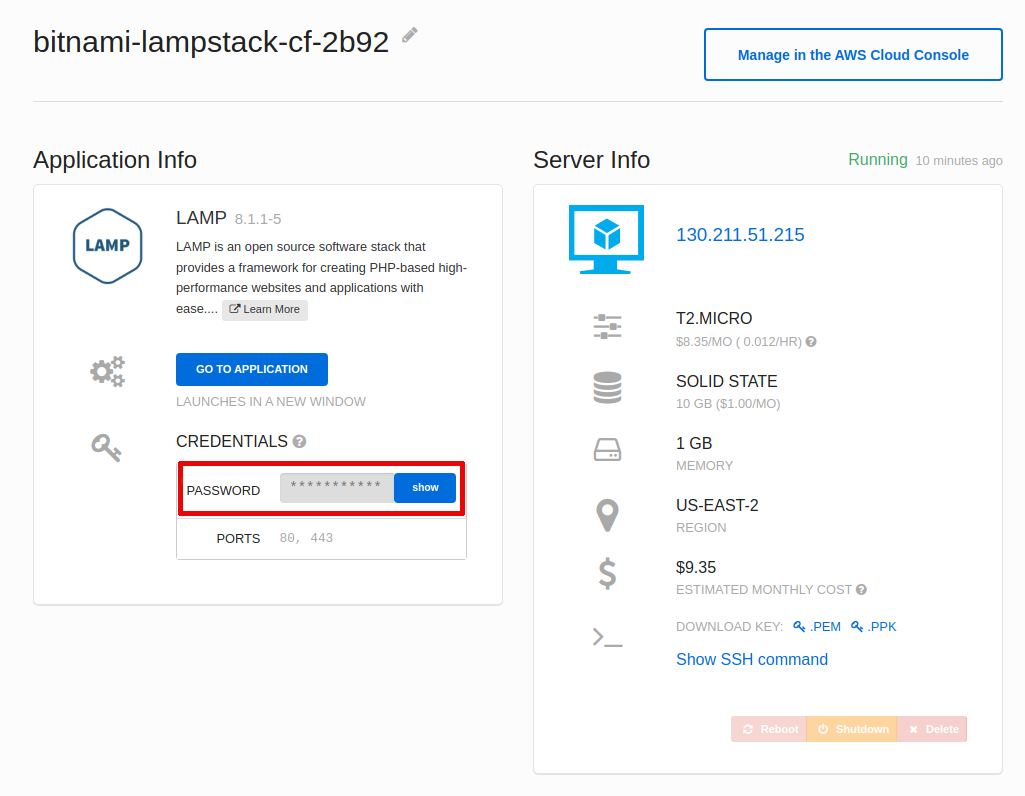Viewport: 1025px width, 796px height.
Task: Click the 1 GB memory value
Action: tap(694, 443)
